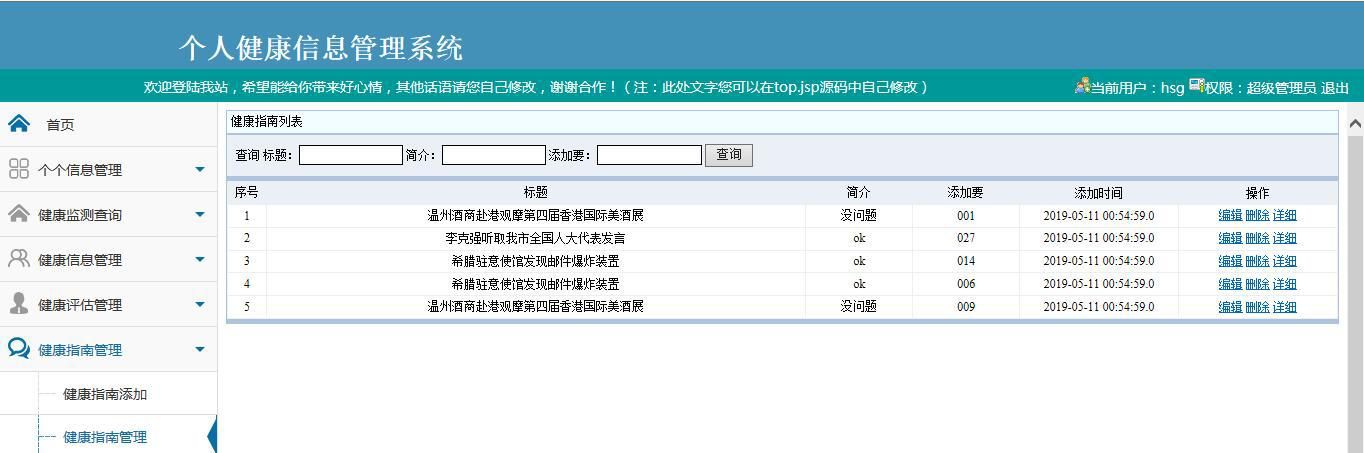Focus the 简介 search input field
The image size is (1364, 453).
pos(494,155)
